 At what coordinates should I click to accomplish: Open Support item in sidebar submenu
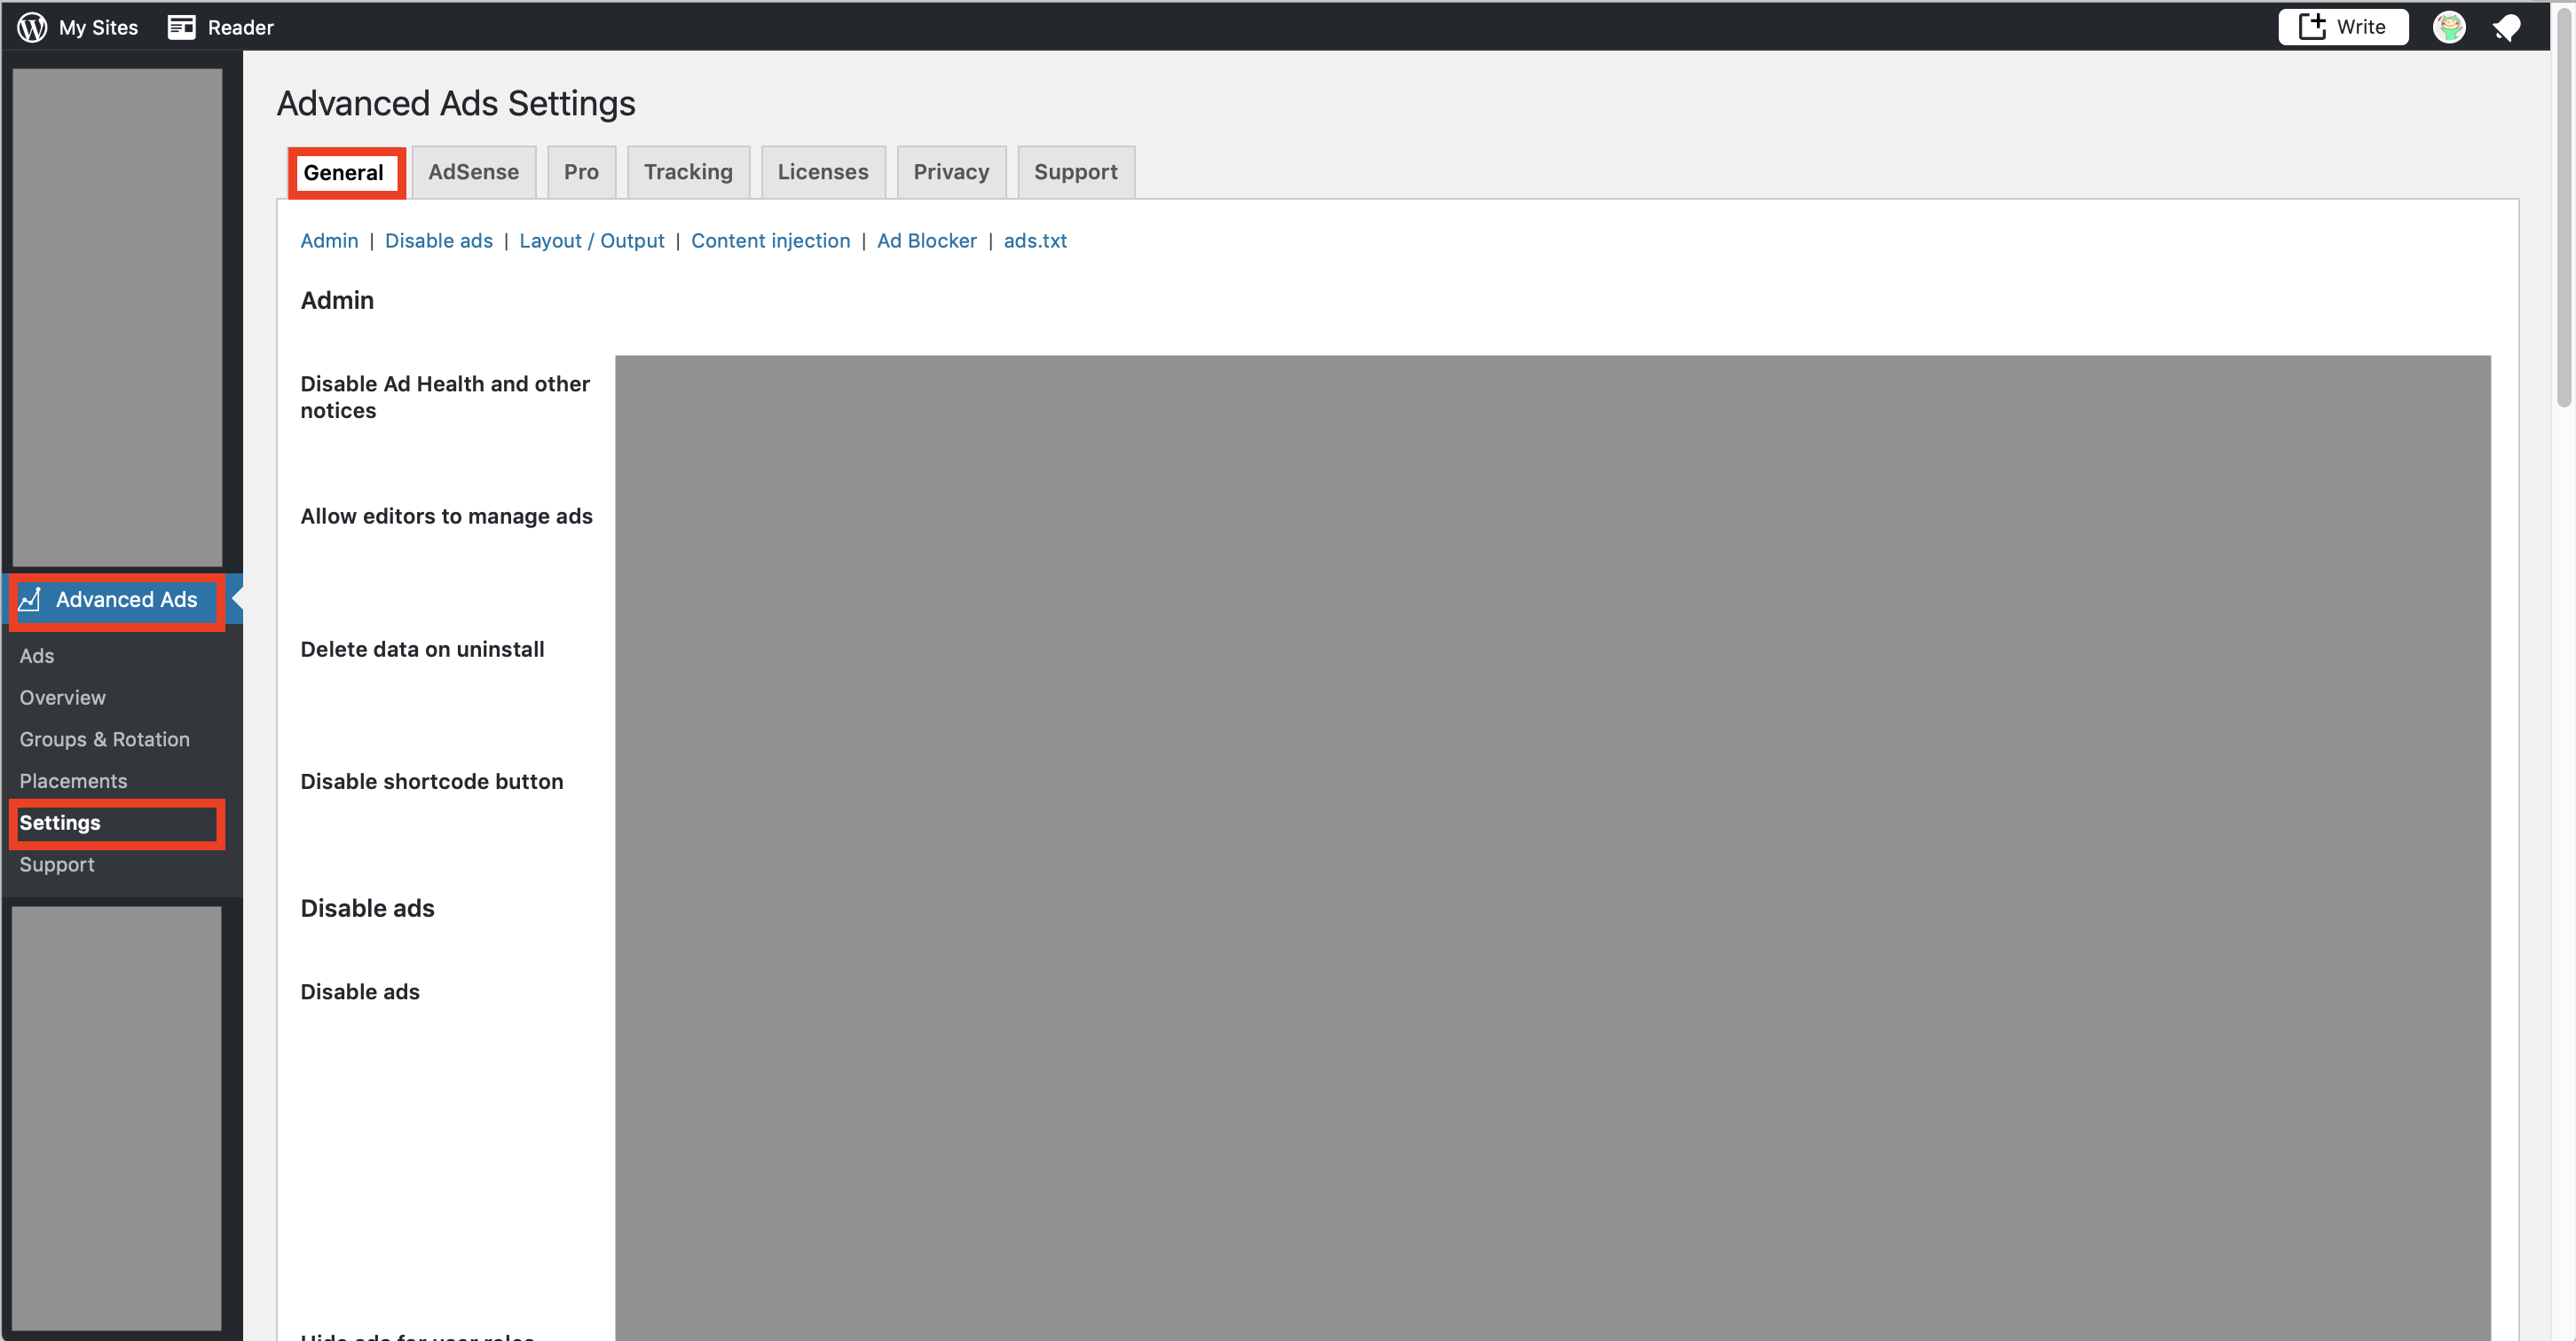click(x=57, y=865)
